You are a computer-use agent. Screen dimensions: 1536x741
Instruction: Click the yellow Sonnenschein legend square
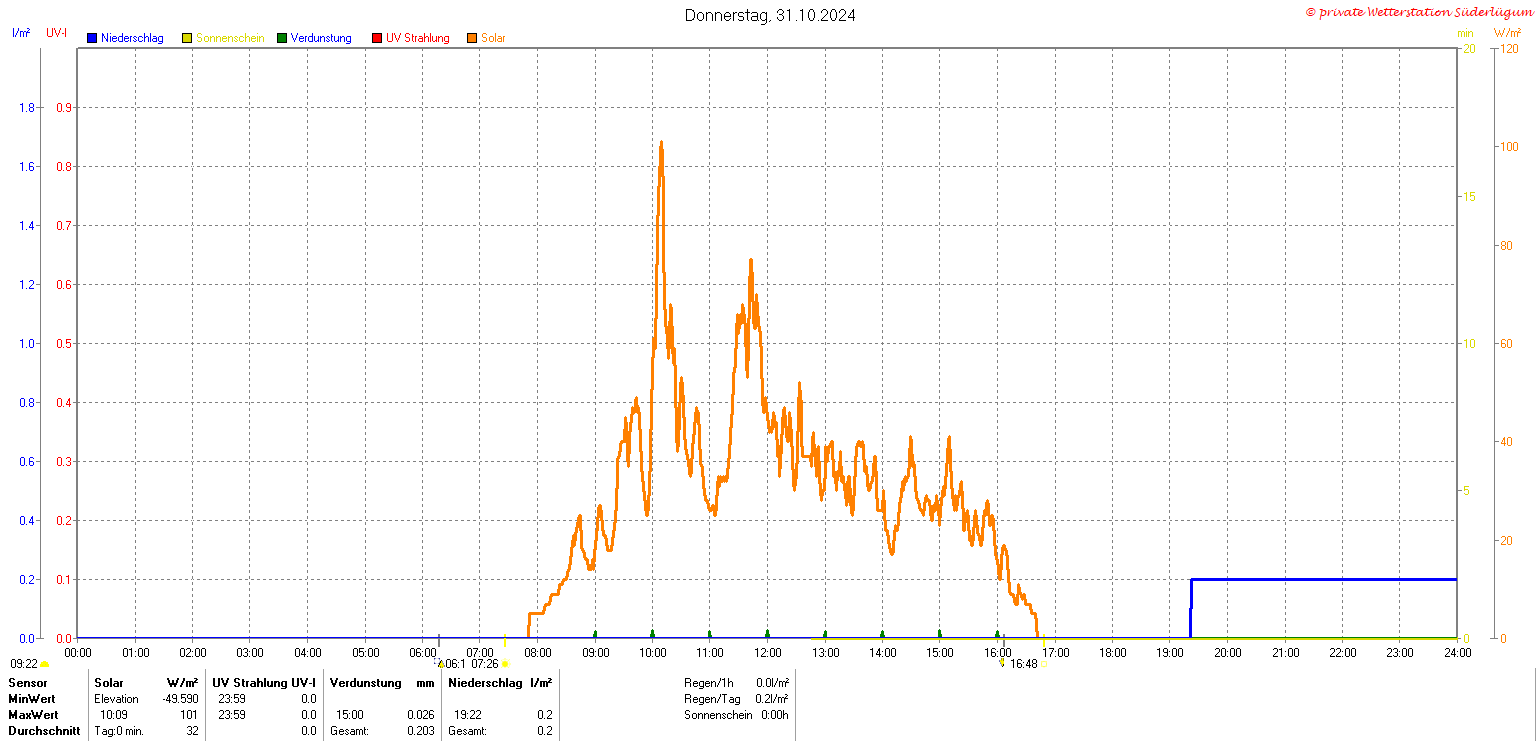[x=187, y=38]
